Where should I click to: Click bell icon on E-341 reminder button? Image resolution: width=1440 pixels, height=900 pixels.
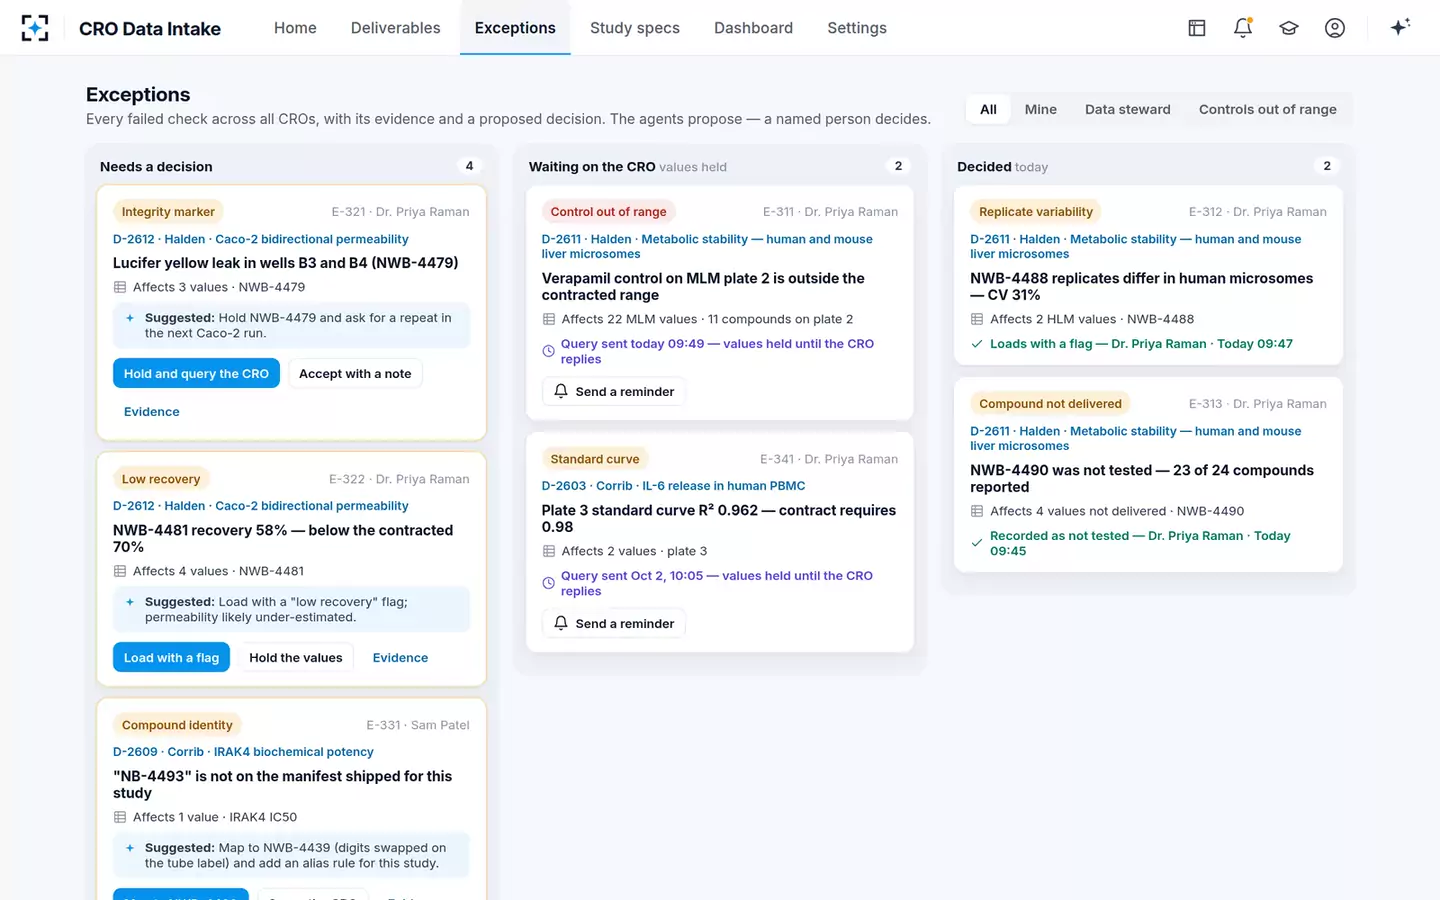(x=561, y=623)
